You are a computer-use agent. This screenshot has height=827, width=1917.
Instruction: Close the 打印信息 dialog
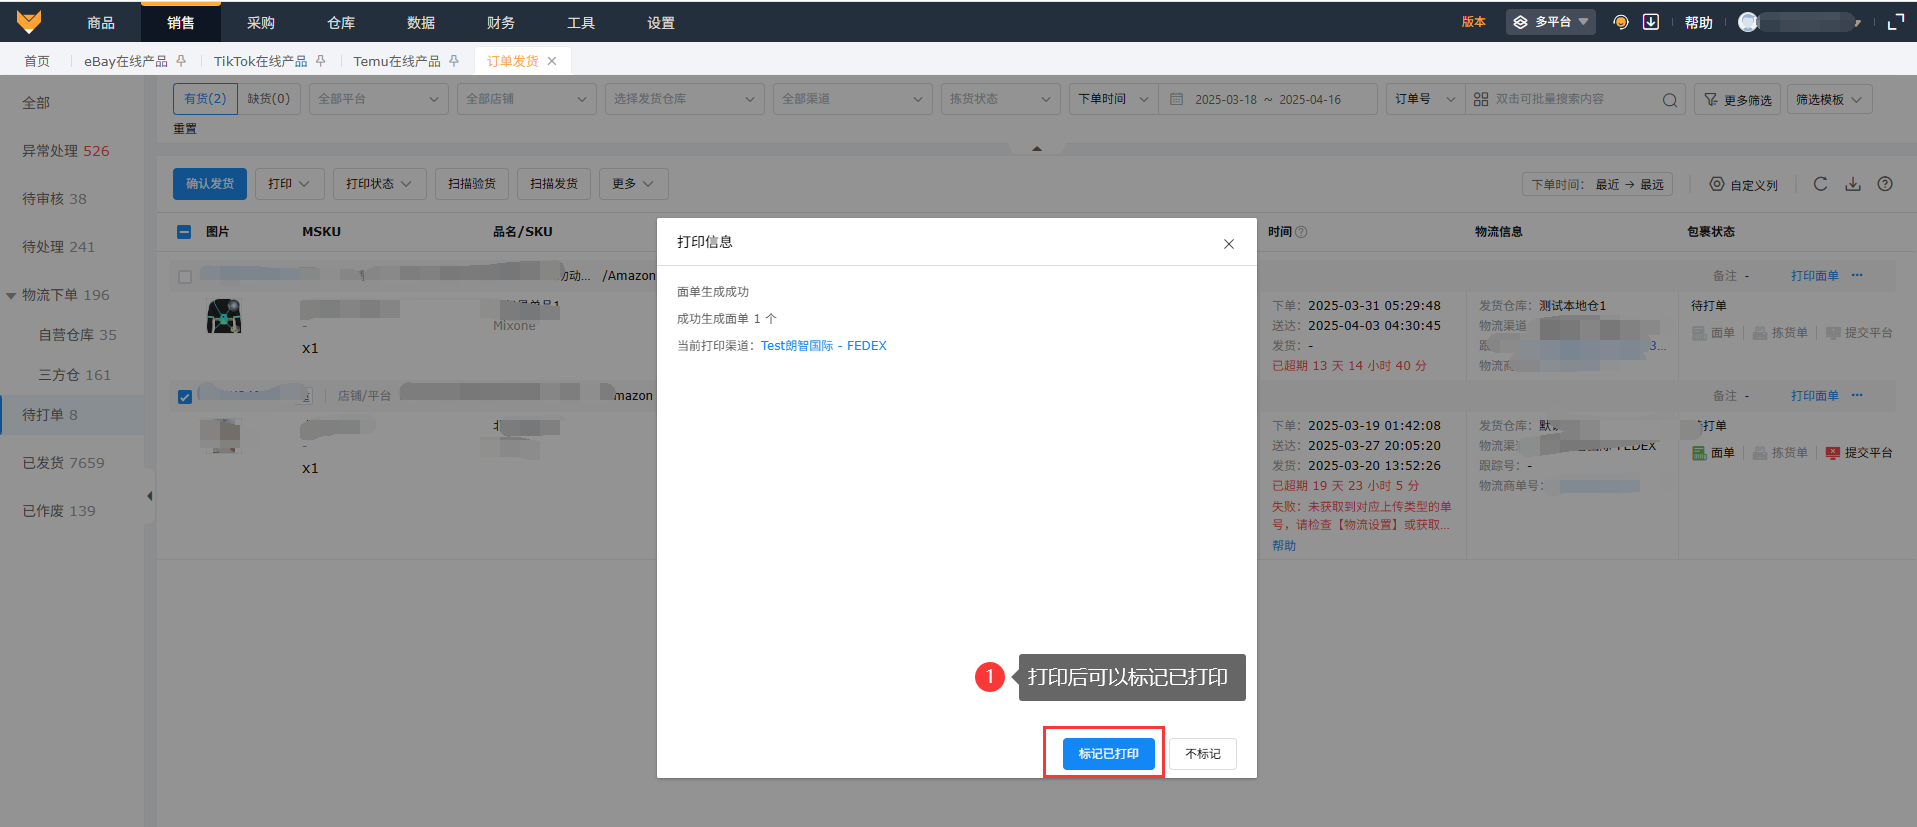click(1229, 244)
